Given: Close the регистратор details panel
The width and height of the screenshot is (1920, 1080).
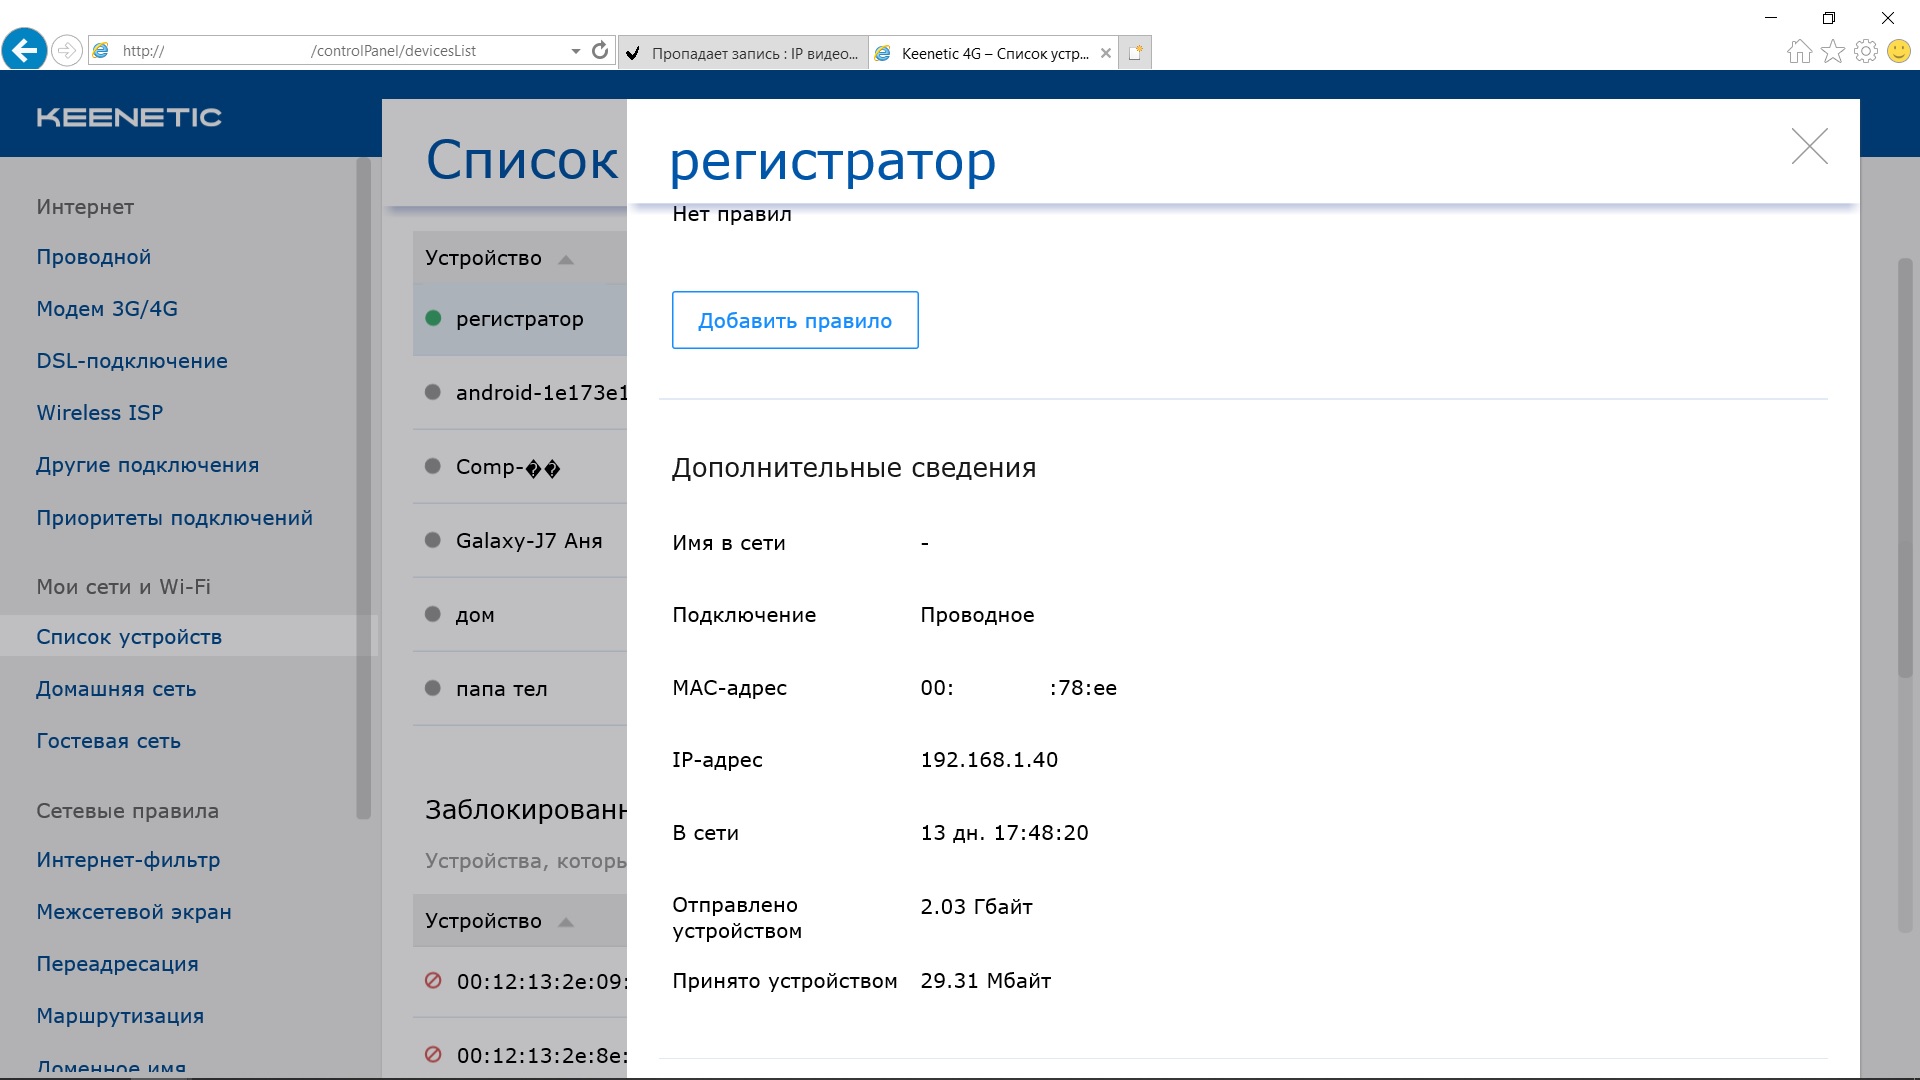Looking at the screenshot, I should tap(1809, 147).
